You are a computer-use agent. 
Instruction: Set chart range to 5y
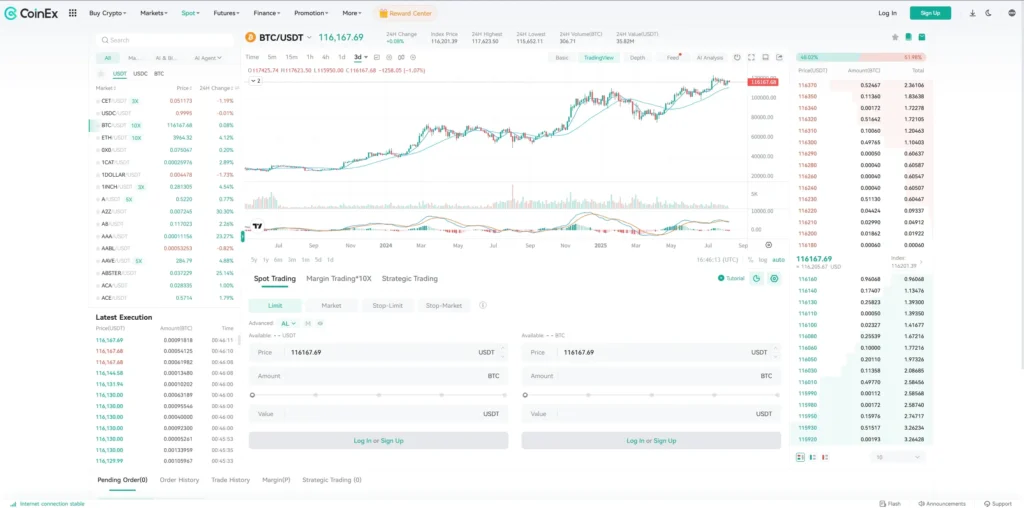(254, 259)
